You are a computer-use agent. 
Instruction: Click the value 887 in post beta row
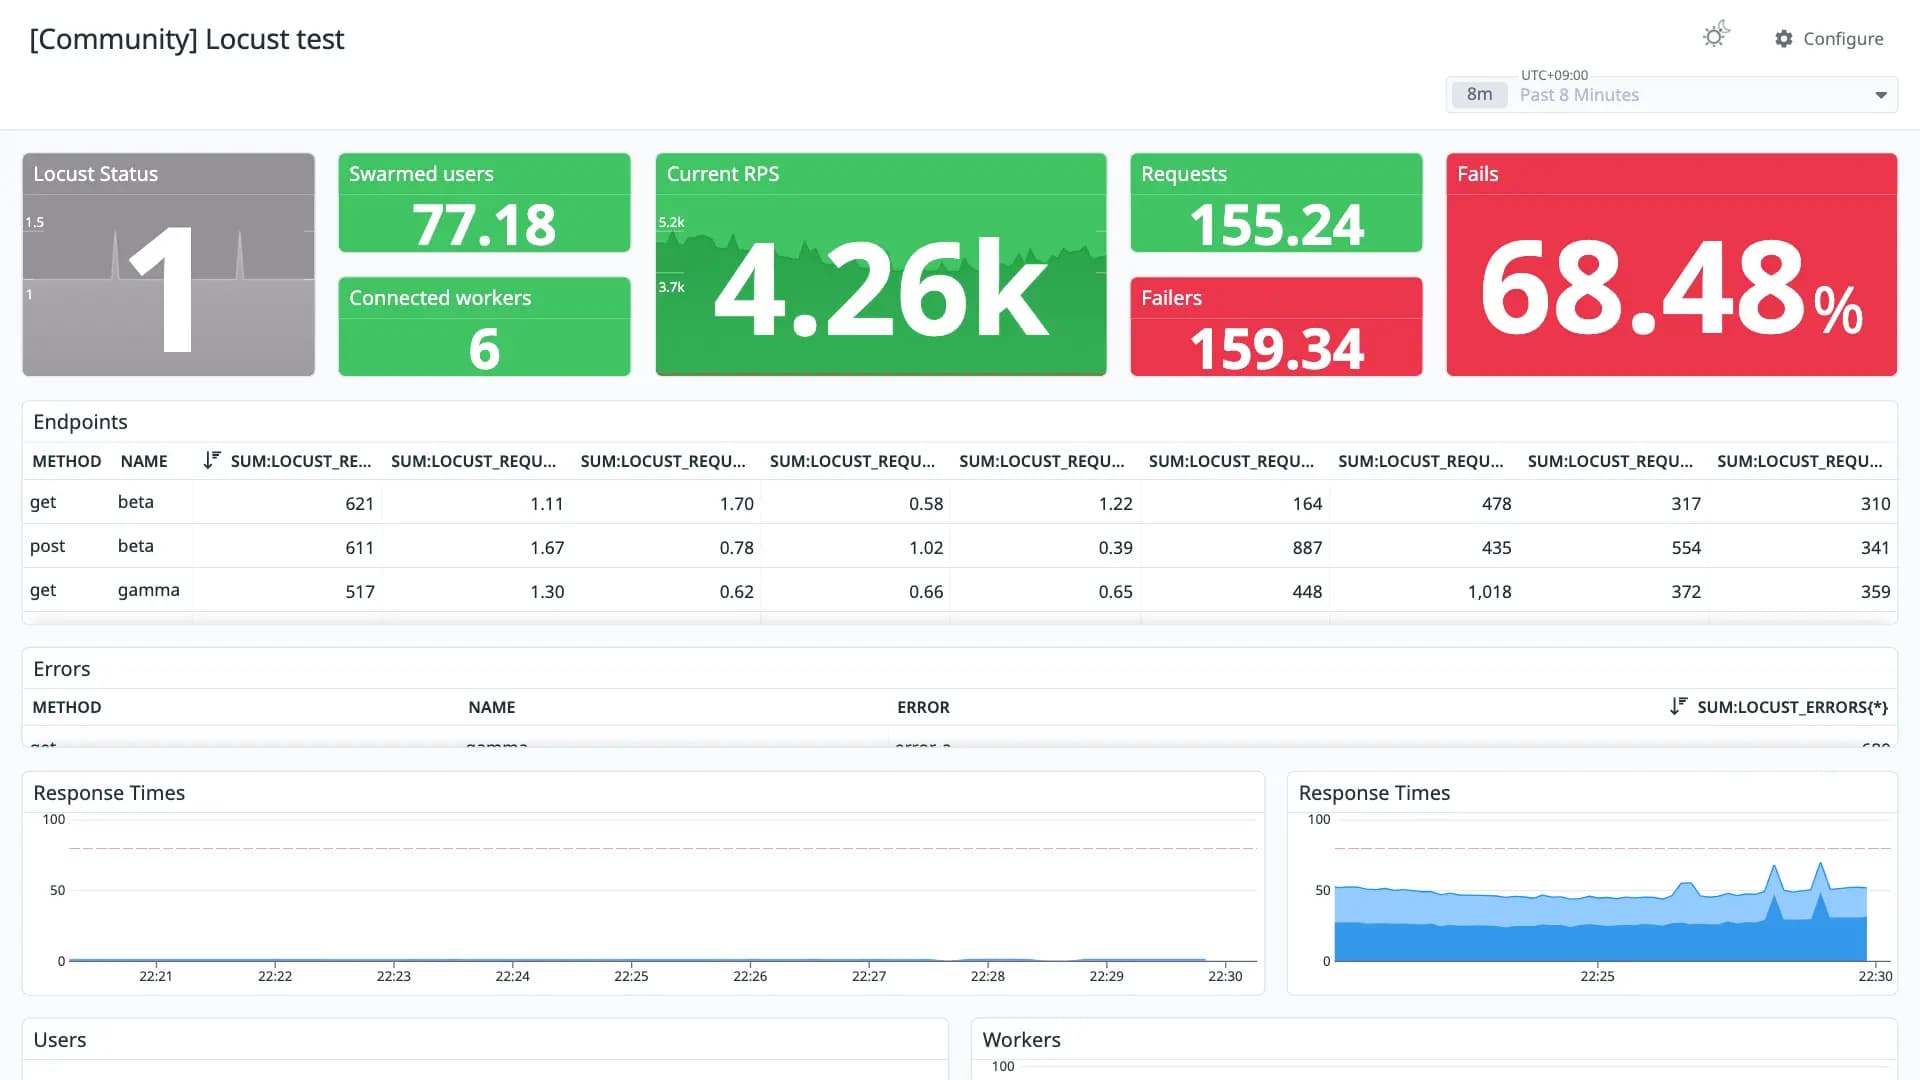(x=1307, y=548)
